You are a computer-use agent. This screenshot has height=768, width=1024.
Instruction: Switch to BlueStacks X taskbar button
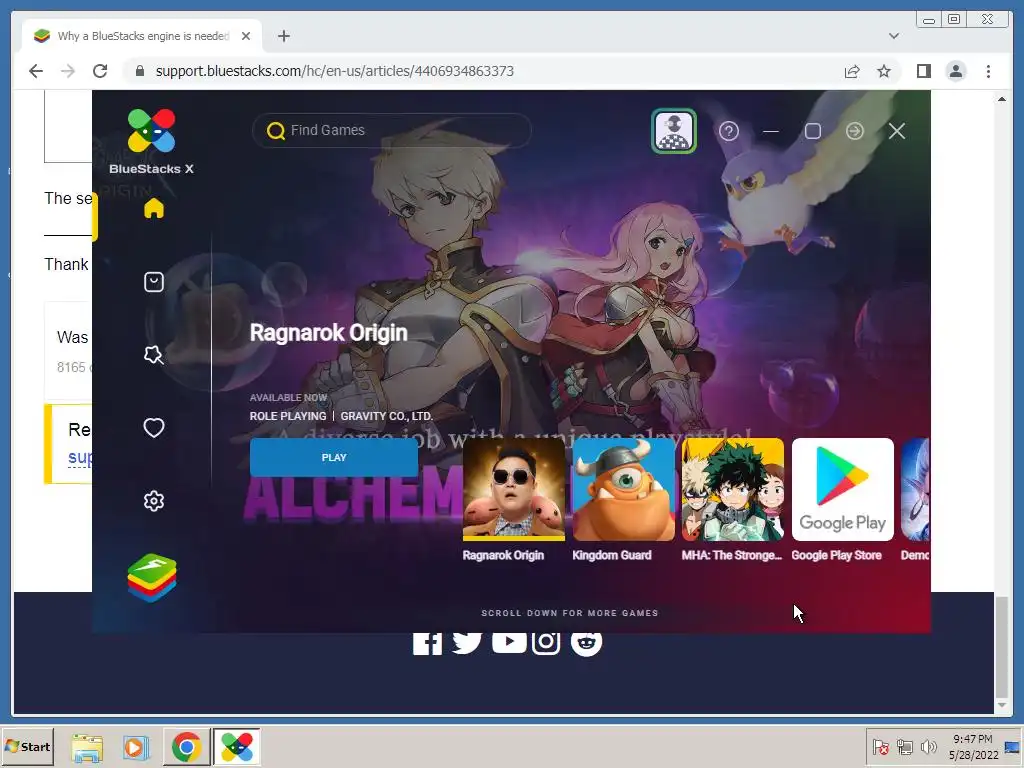point(236,747)
